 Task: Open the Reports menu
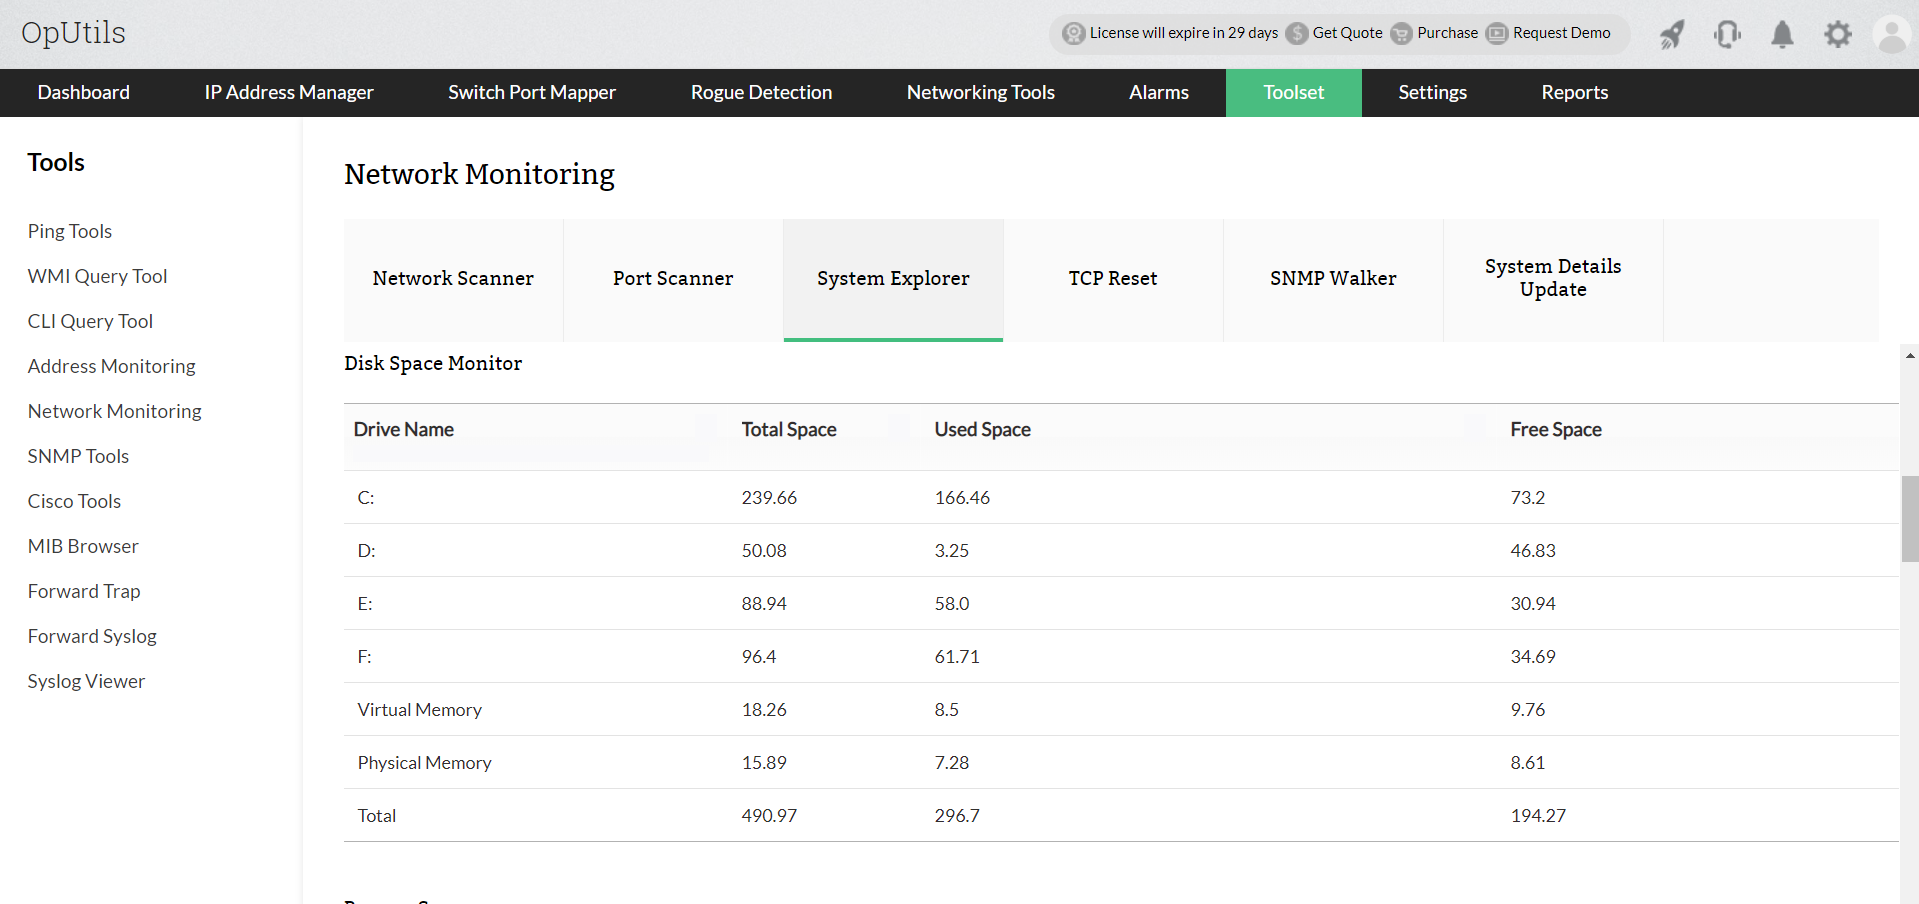[x=1574, y=93]
